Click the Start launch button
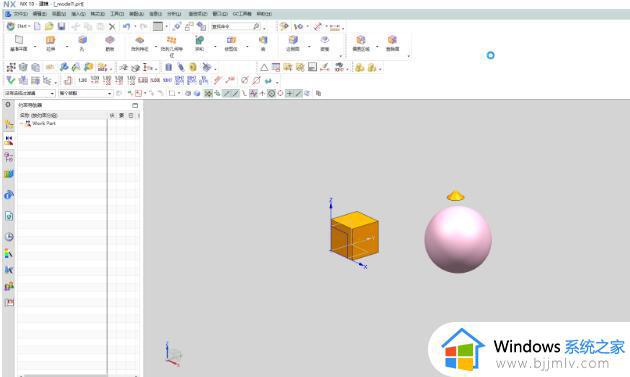This screenshot has width=630, height=377. (18, 27)
